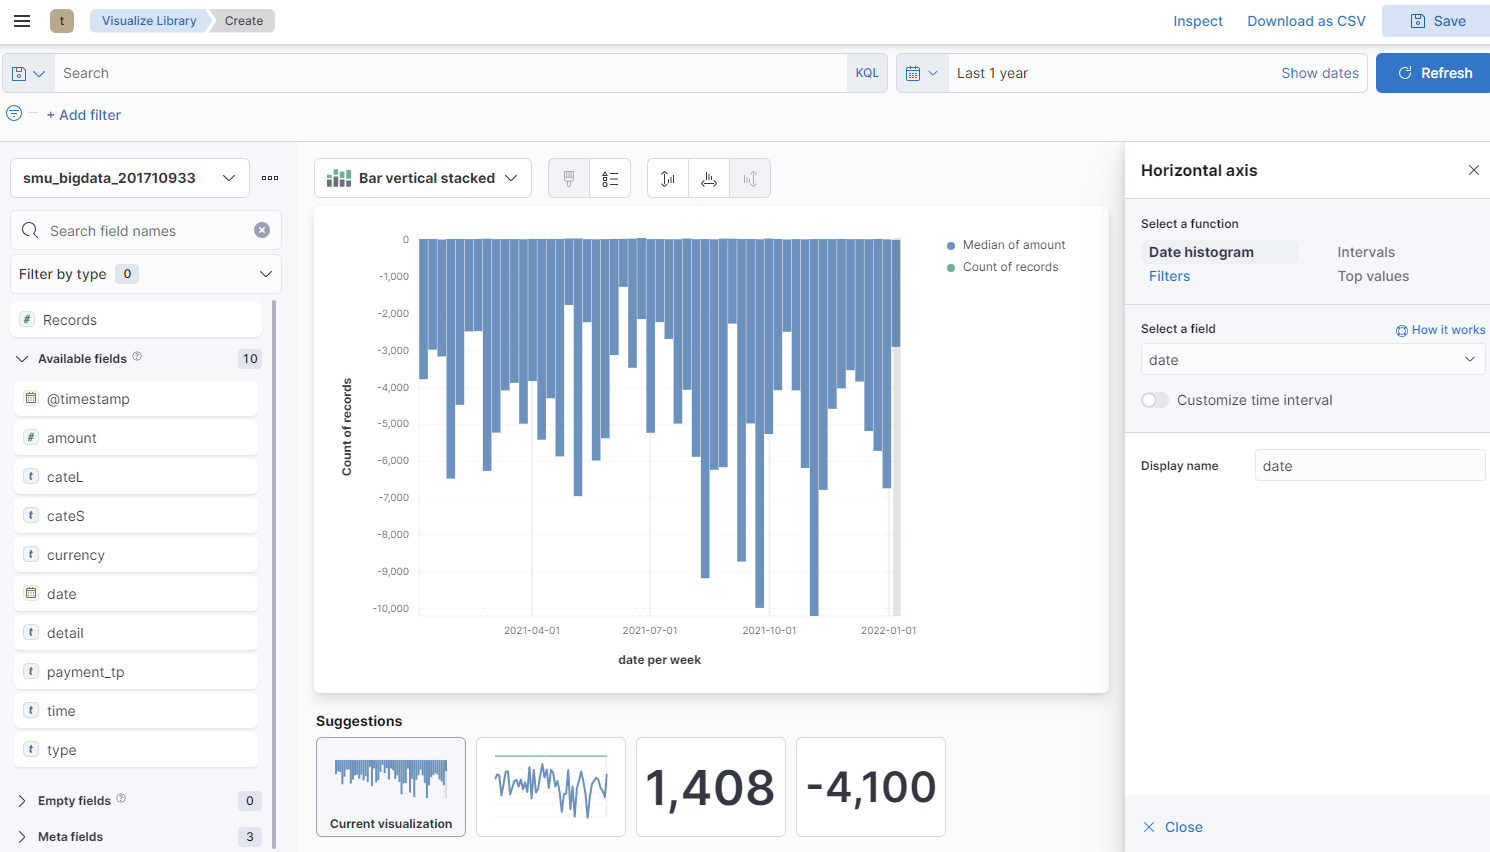Go to Visualize Library breadcrumb
Image resolution: width=1490 pixels, height=852 pixels.
click(x=149, y=21)
